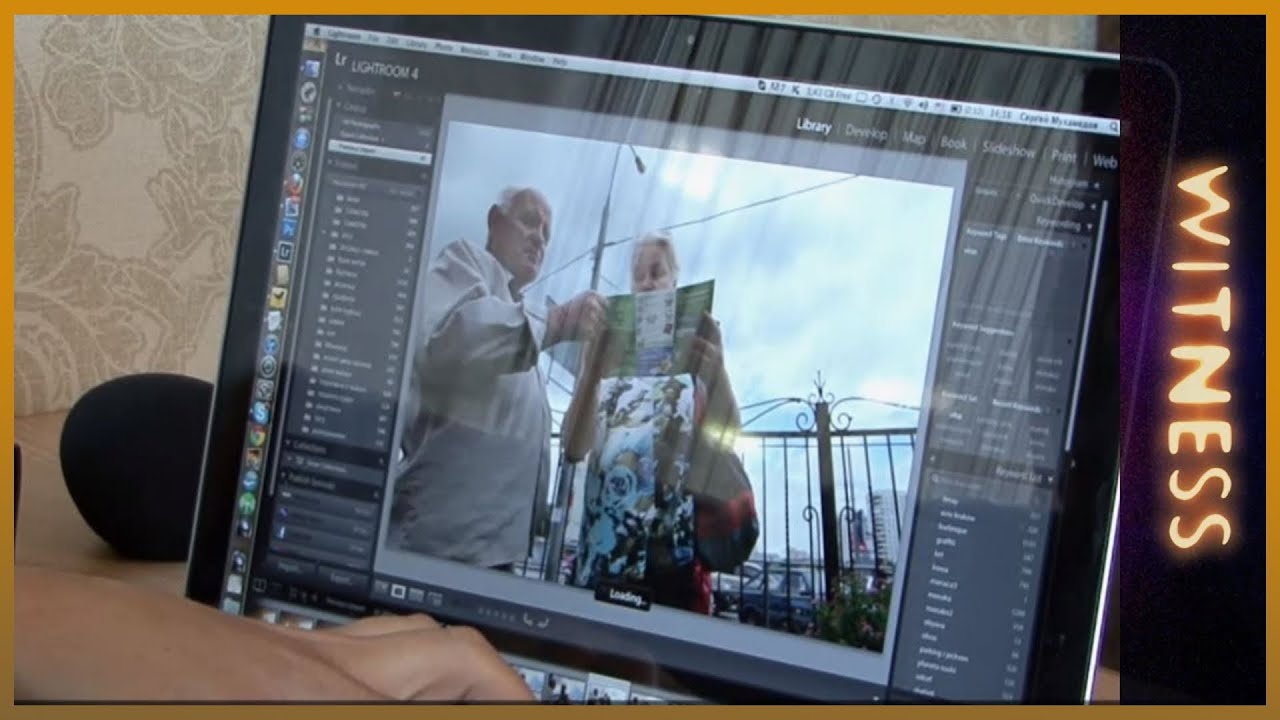Click the Import button

292,567
